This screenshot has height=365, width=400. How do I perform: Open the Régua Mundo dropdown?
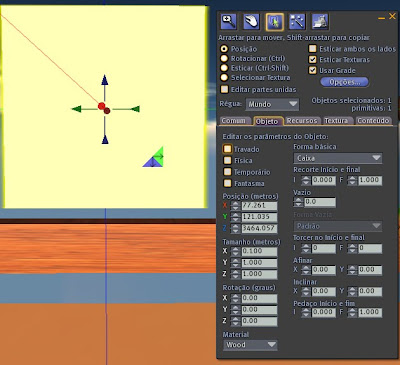pyautogui.click(x=272, y=104)
